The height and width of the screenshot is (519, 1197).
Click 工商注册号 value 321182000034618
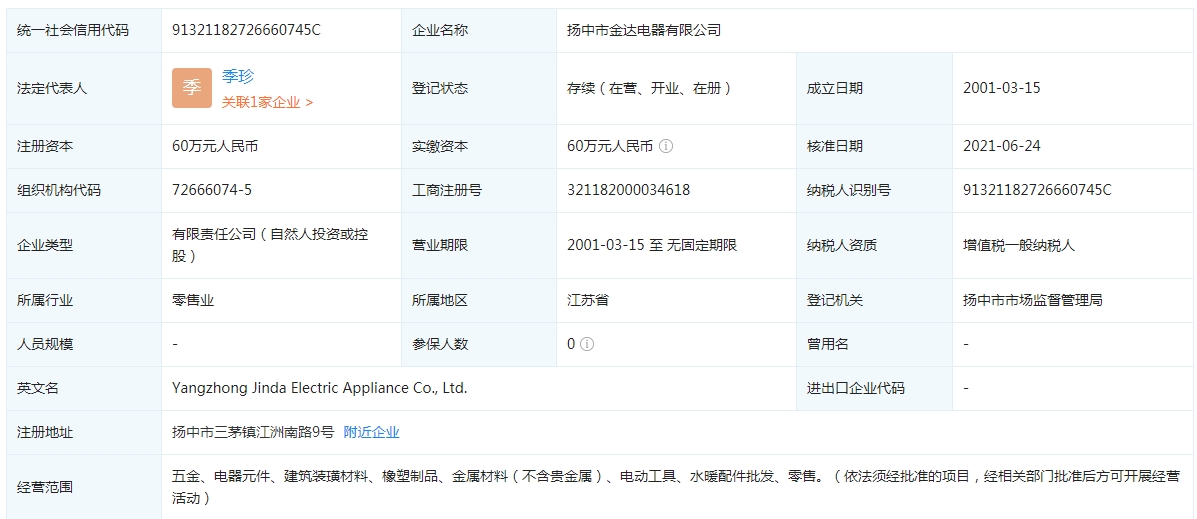[x=628, y=190]
